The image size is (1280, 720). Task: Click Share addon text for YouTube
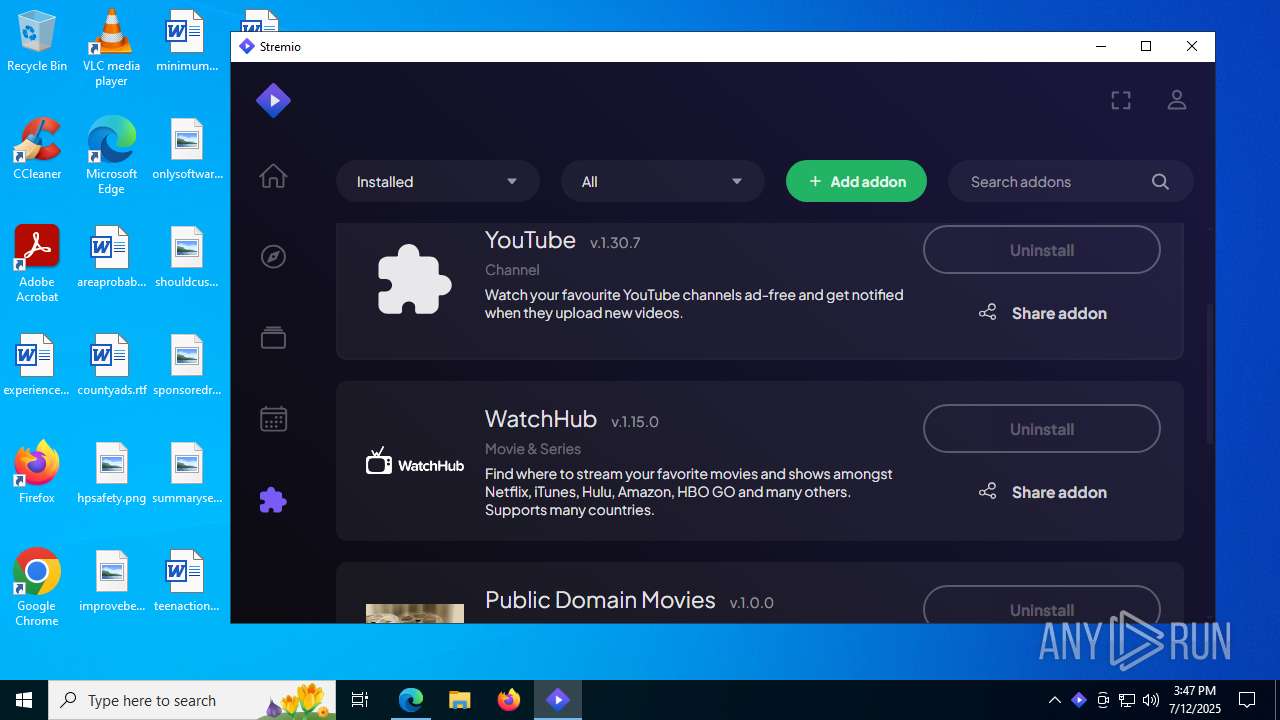click(x=1059, y=313)
